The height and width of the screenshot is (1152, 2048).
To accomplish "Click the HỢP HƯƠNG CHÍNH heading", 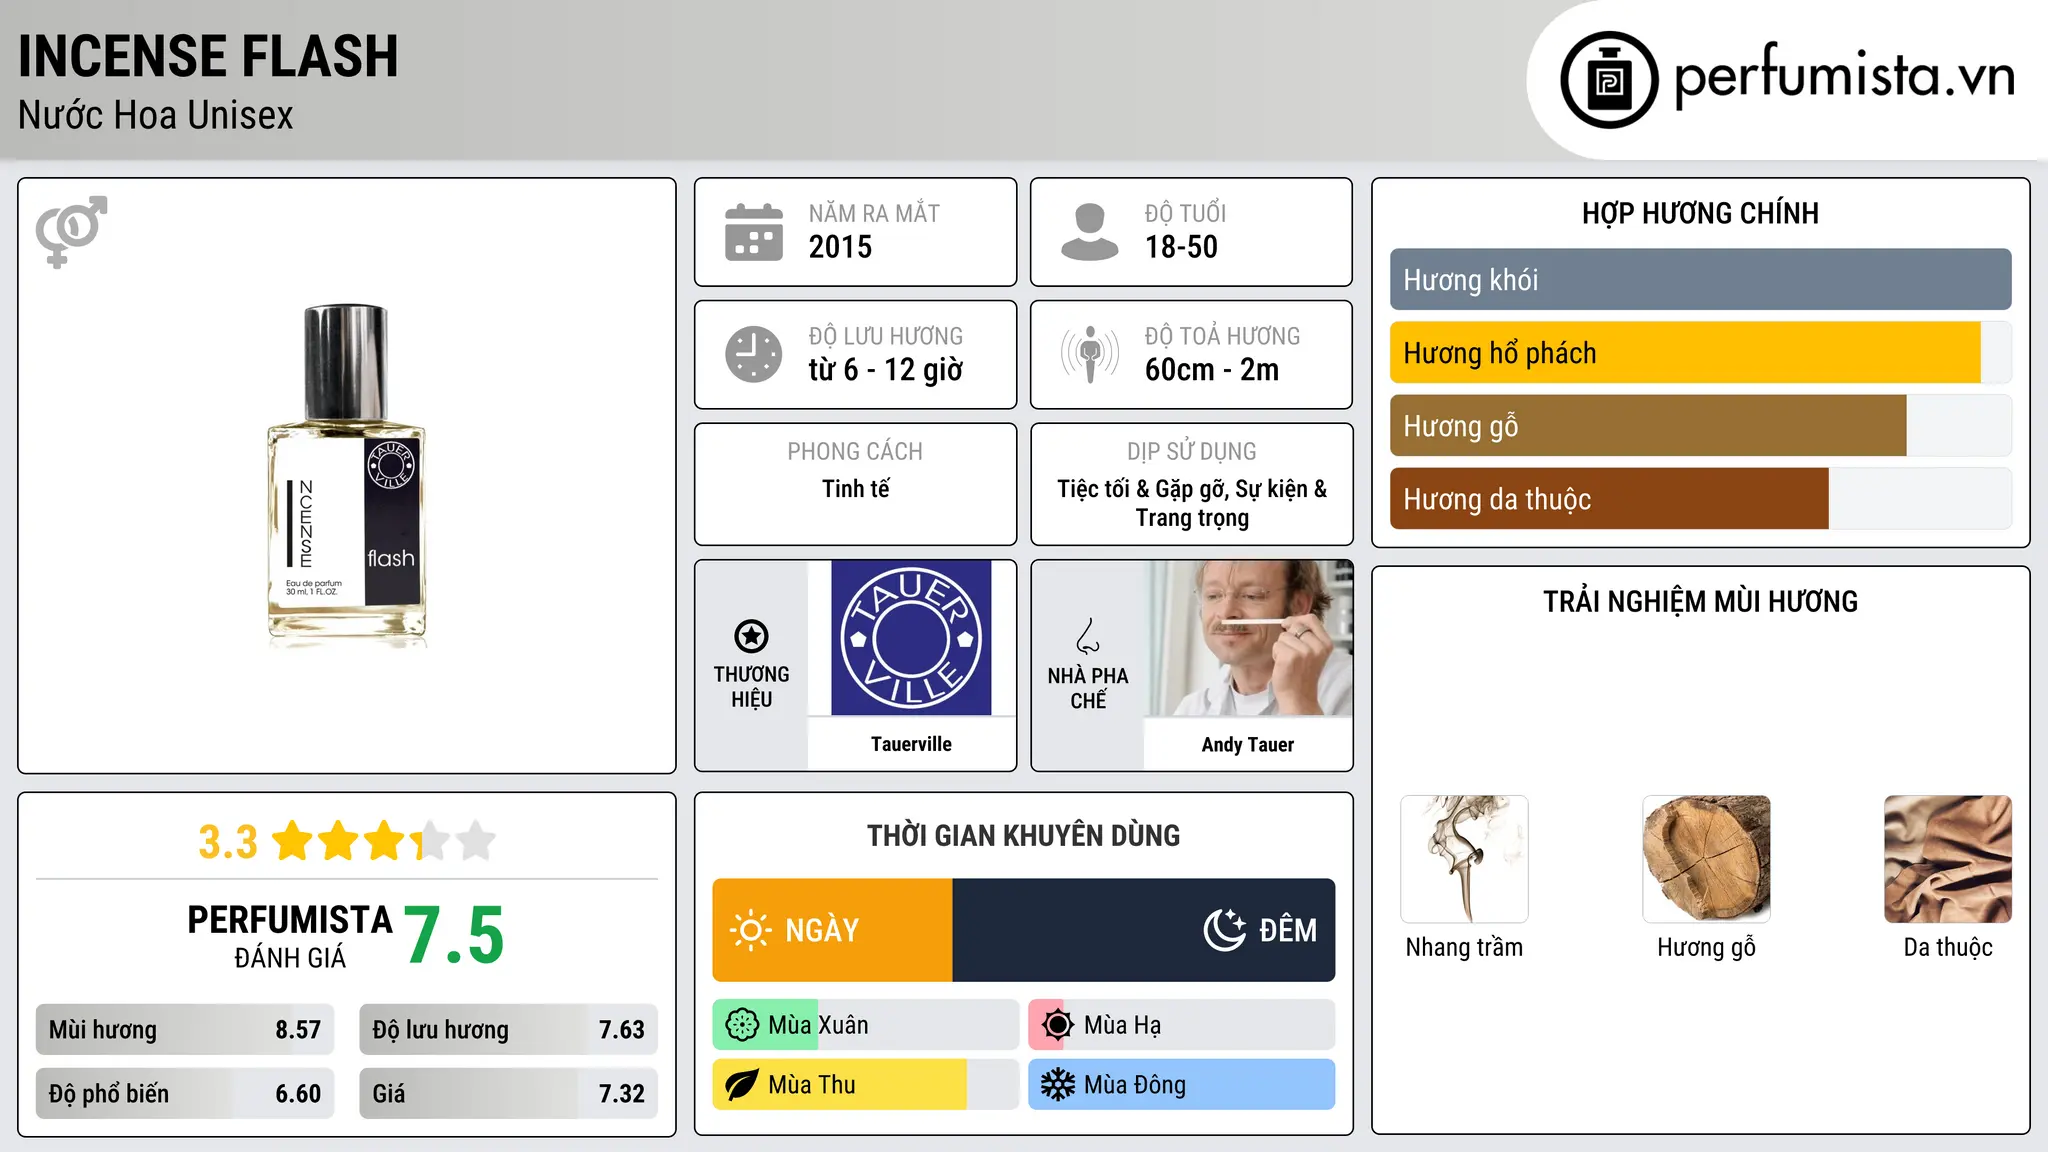I will coord(1700,213).
